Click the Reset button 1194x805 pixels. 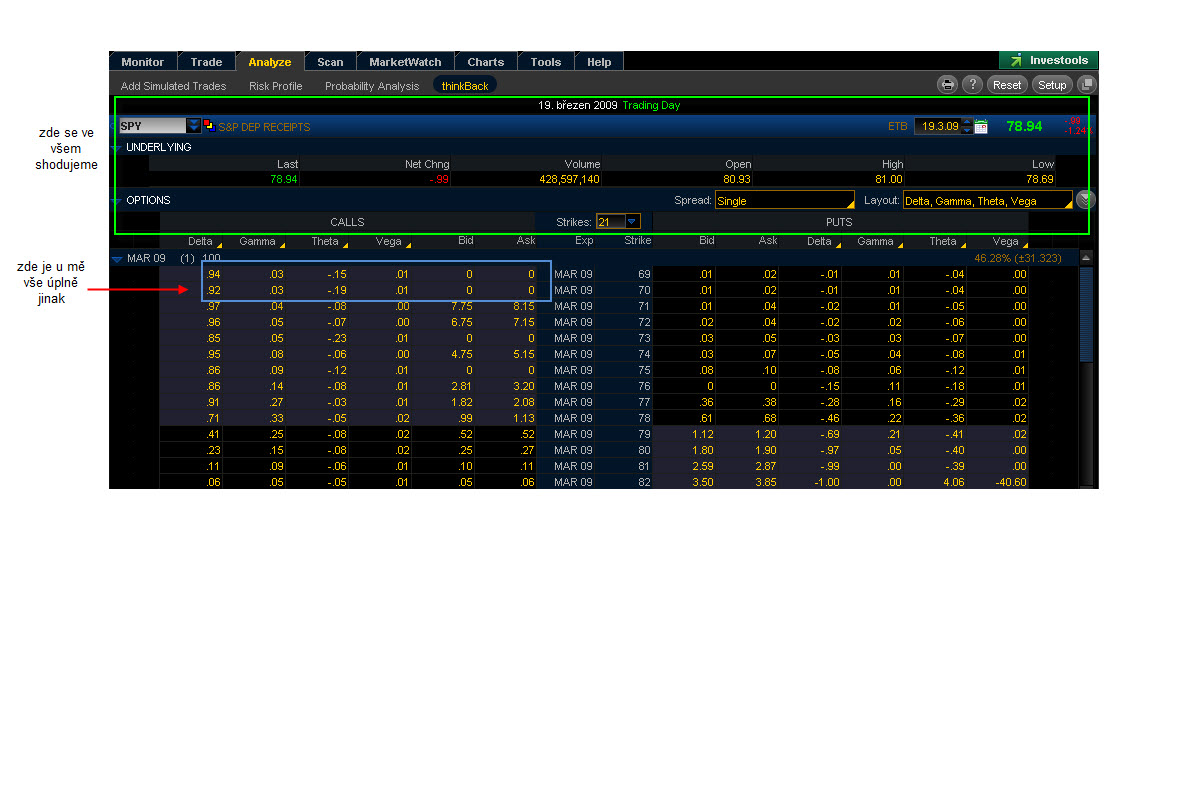[1007, 85]
